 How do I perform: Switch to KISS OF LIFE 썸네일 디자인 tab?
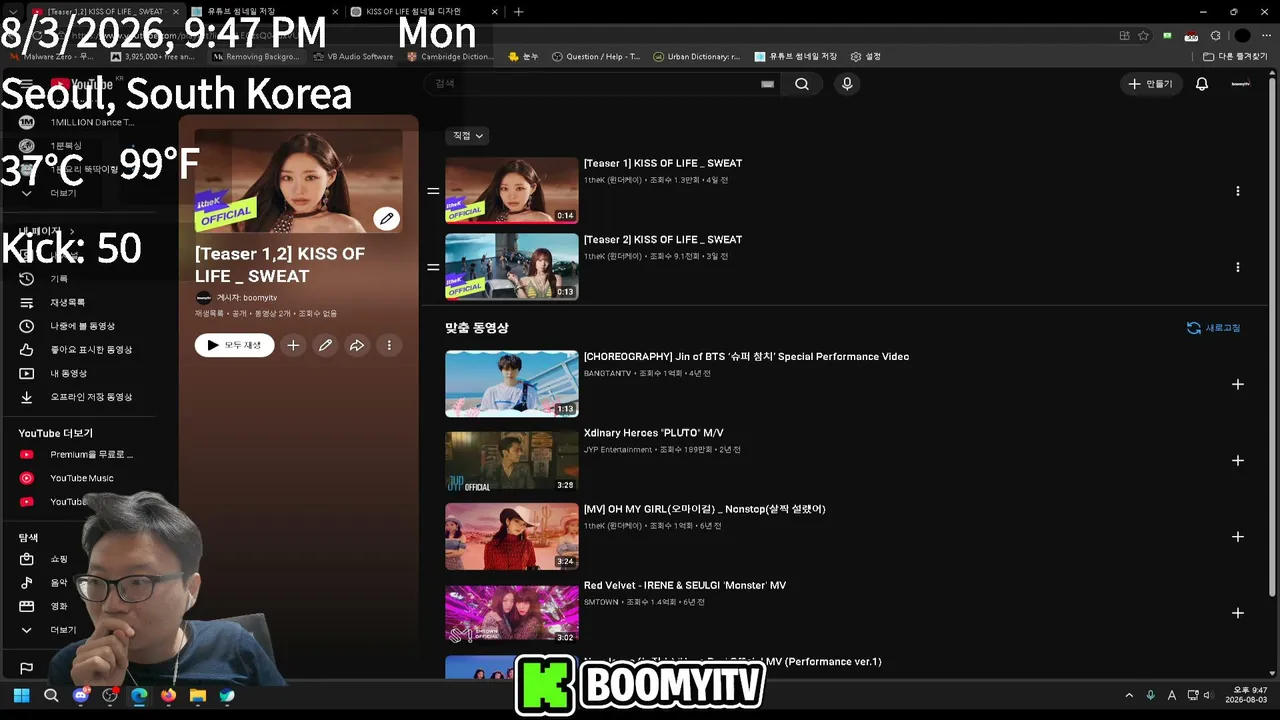421,12
